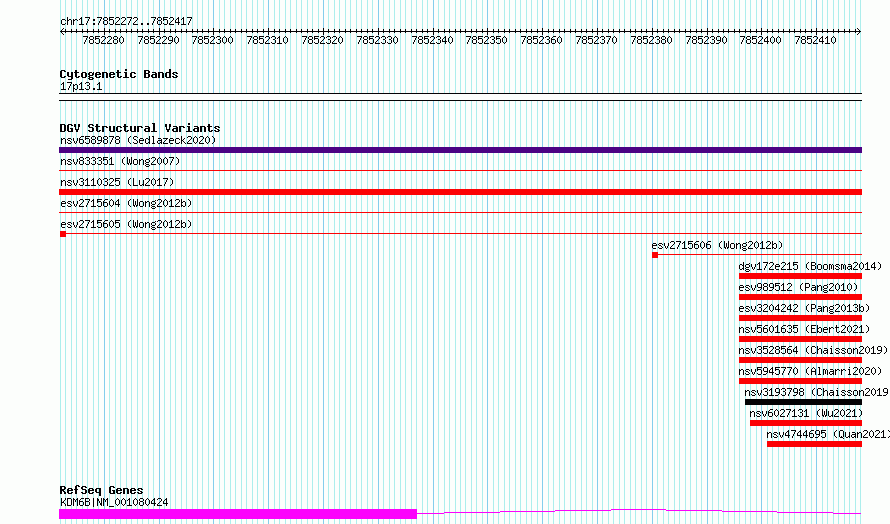Click the red start block of esv2715606

[655, 255]
